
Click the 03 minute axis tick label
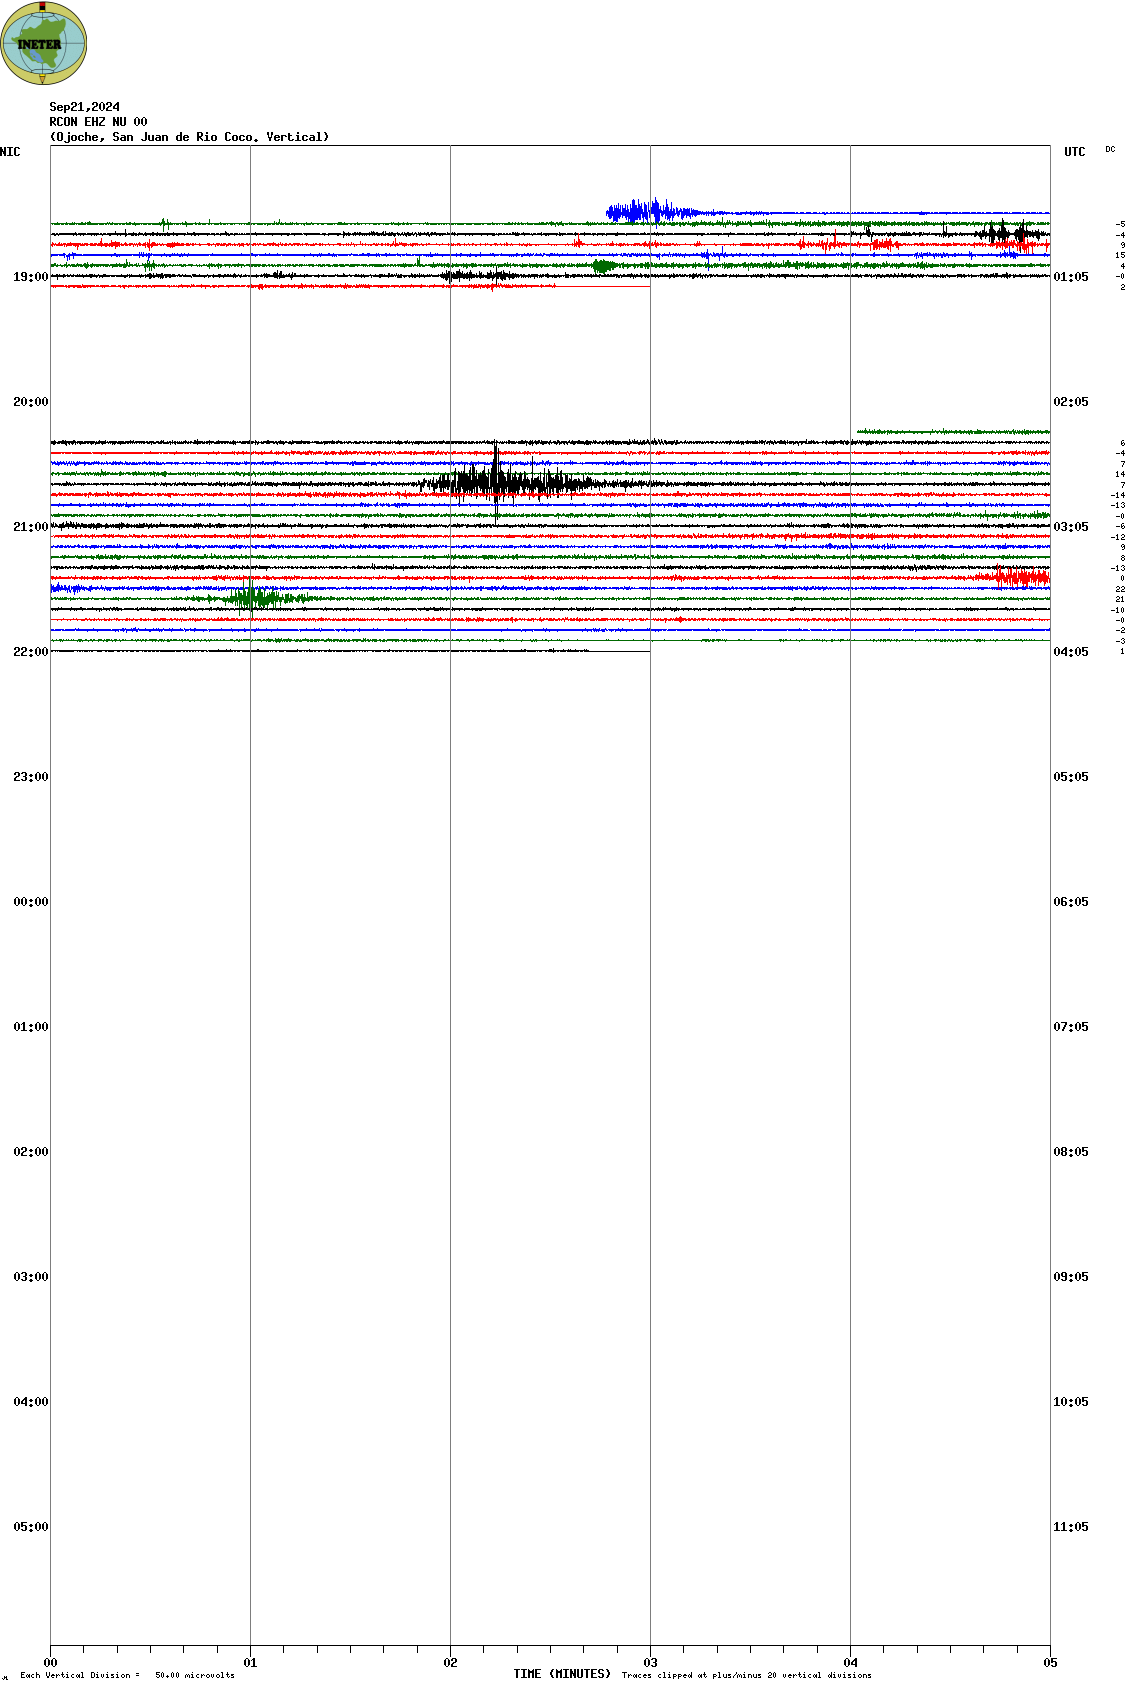[650, 1663]
